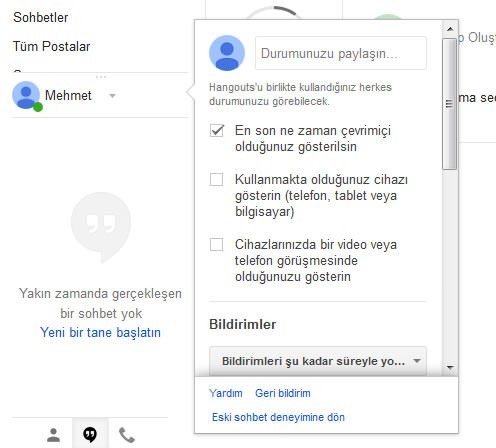
Task: Click the 'Durumunuzu paylaşın...' status input field
Action: pyautogui.click(x=341, y=53)
